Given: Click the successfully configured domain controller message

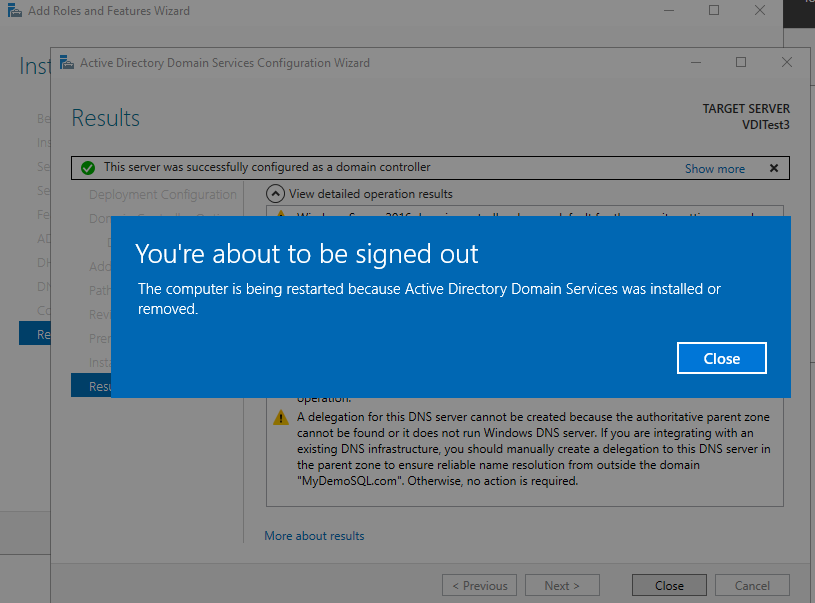Looking at the screenshot, I should coord(267,167).
